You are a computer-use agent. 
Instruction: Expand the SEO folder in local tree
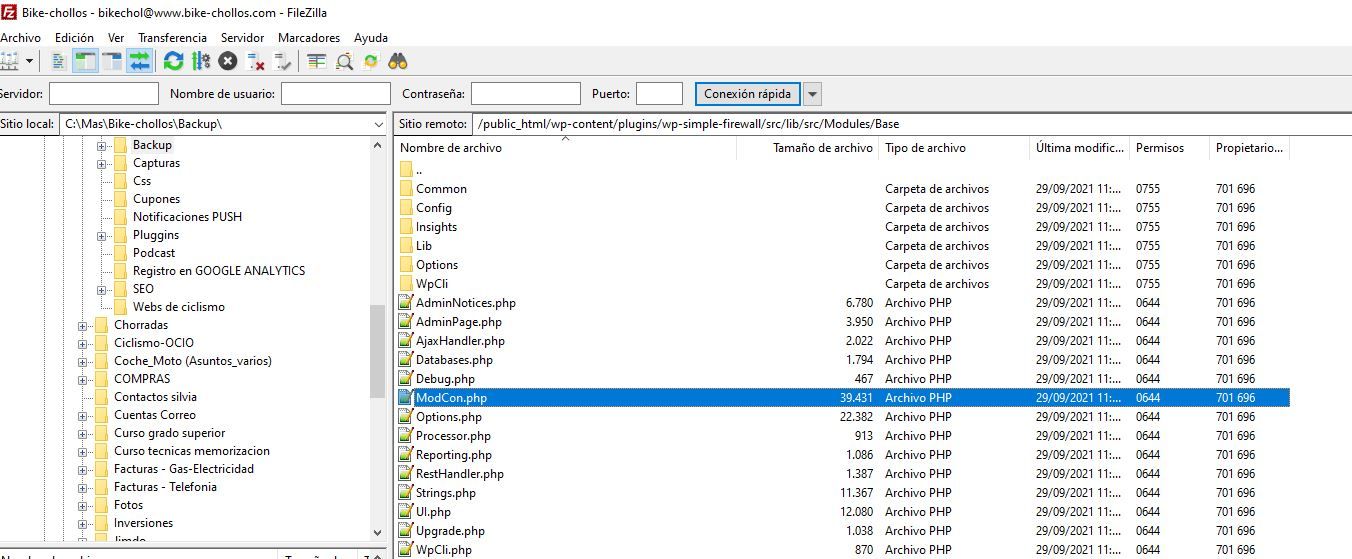tap(101, 289)
